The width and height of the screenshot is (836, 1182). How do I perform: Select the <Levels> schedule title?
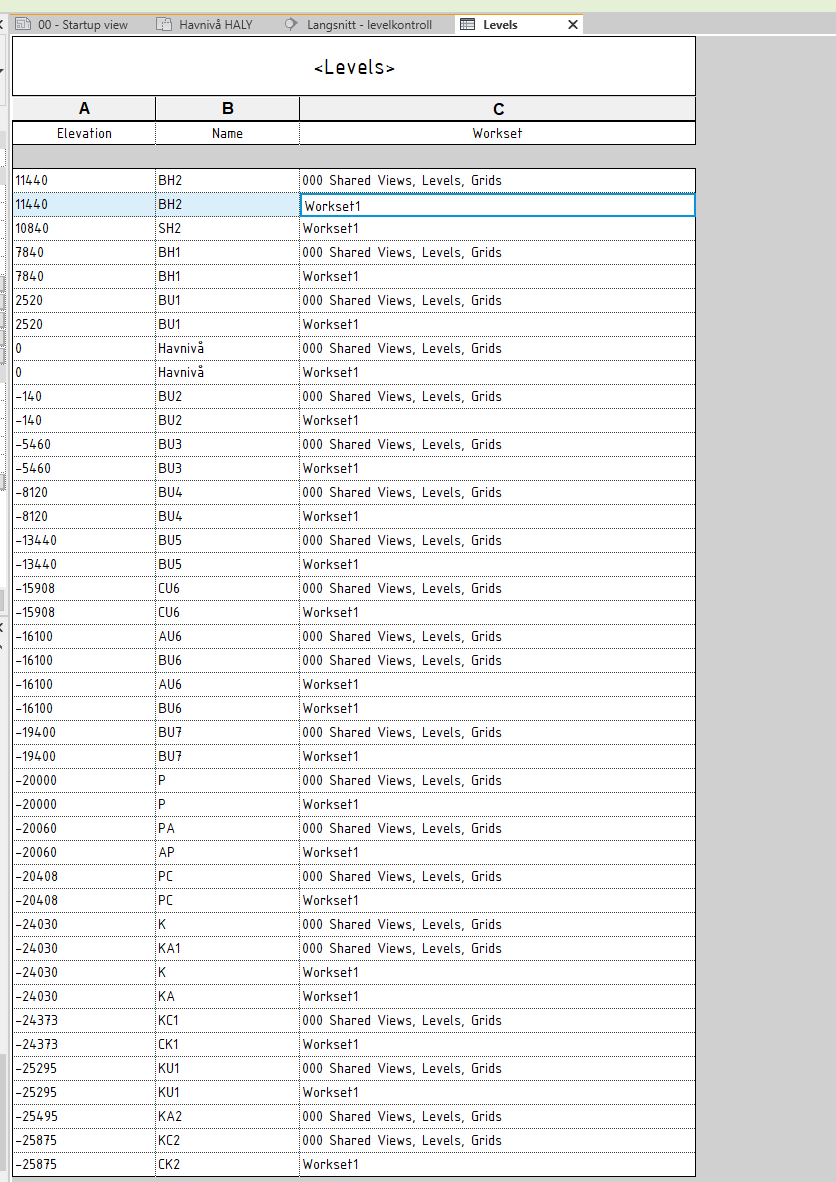pos(352,65)
